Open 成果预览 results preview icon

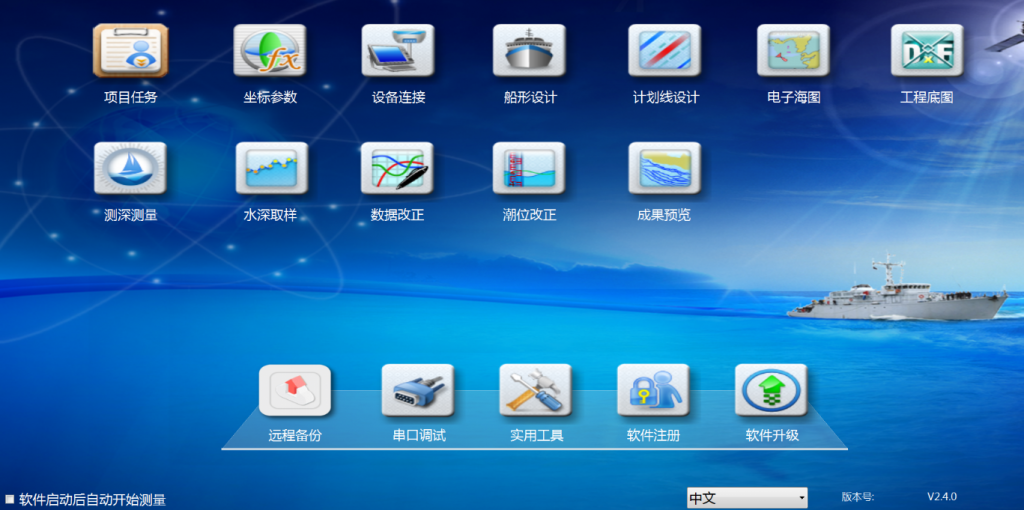point(664,168)
